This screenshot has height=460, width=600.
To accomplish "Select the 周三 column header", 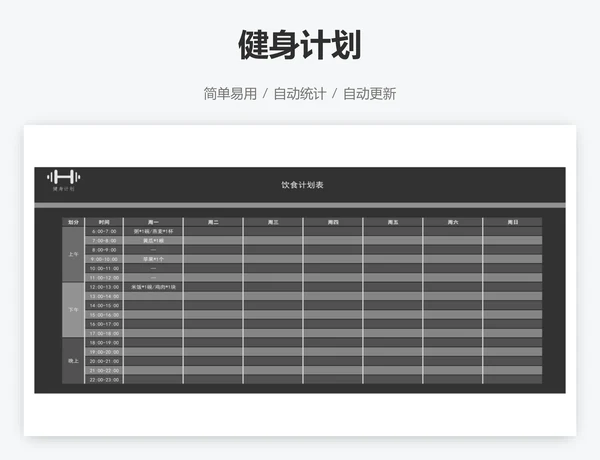I will [x=273, y=222].
